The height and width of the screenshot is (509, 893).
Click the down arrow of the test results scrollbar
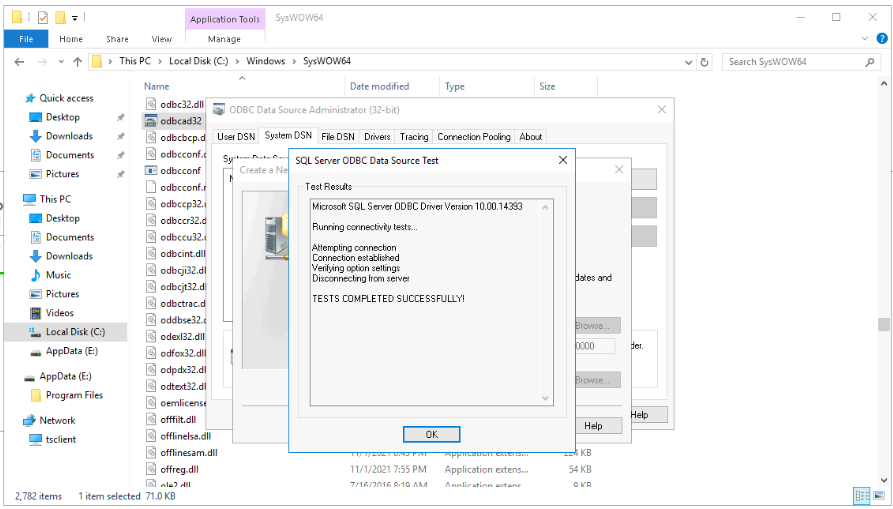click(x=545, y=398)
